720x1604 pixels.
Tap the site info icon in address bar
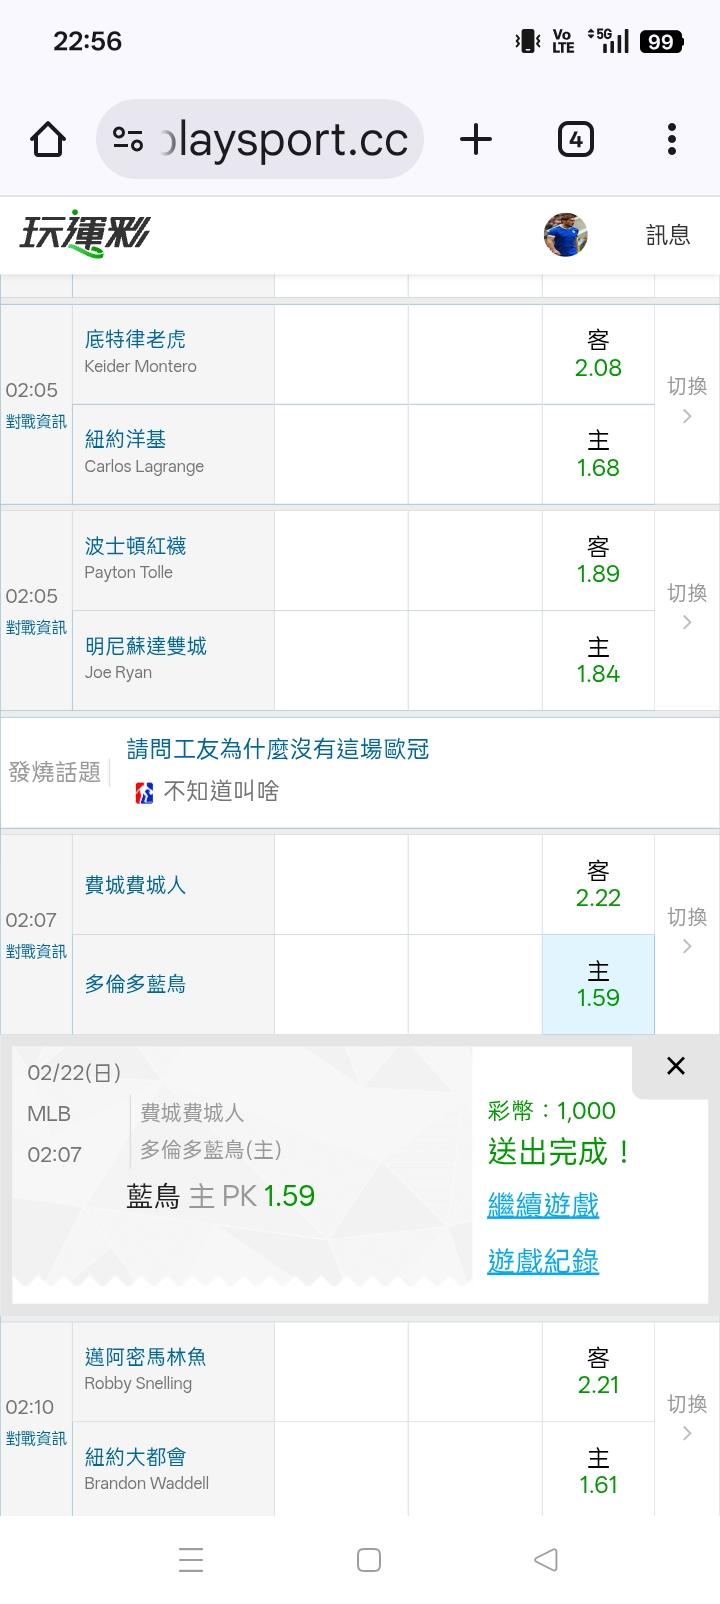128,139
